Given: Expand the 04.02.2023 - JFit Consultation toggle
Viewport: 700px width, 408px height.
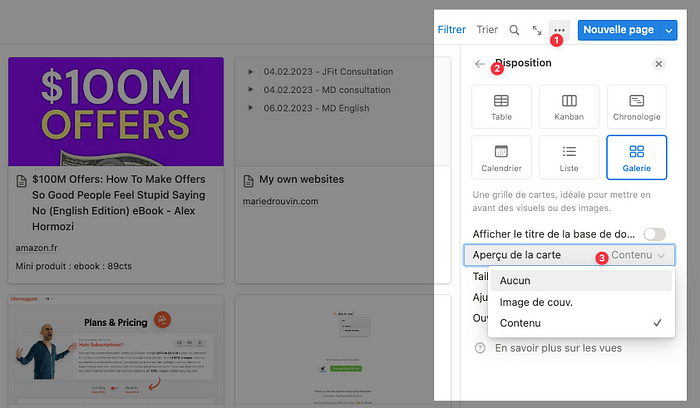Looking at the screenshot, I should point(250,71).
